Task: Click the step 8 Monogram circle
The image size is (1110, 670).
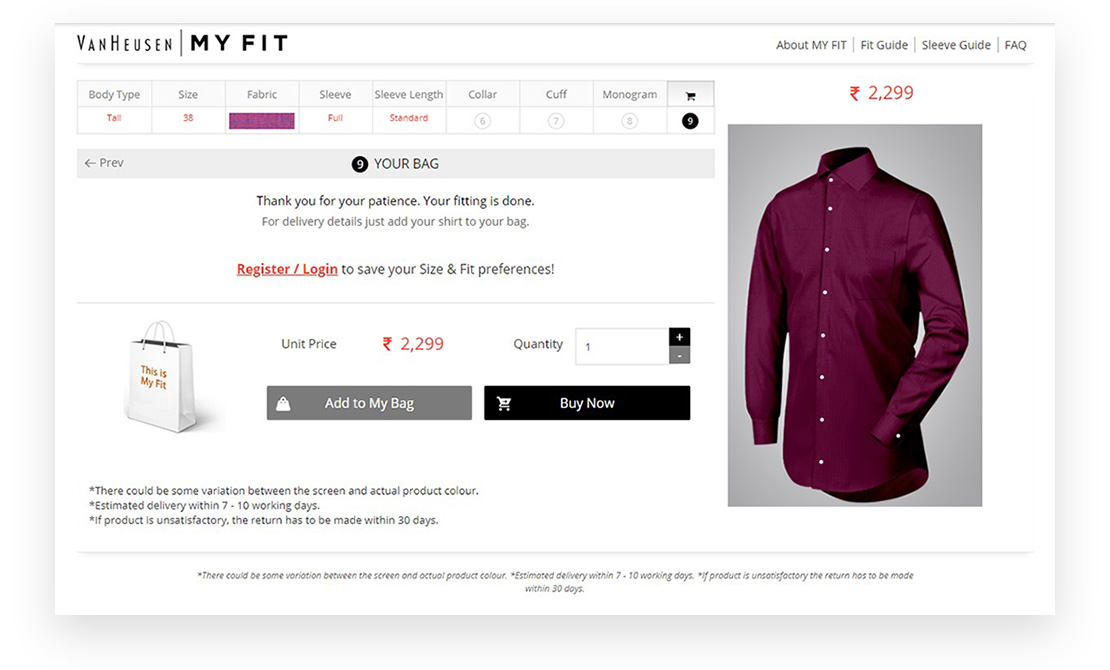Action: tap(629, 121)
